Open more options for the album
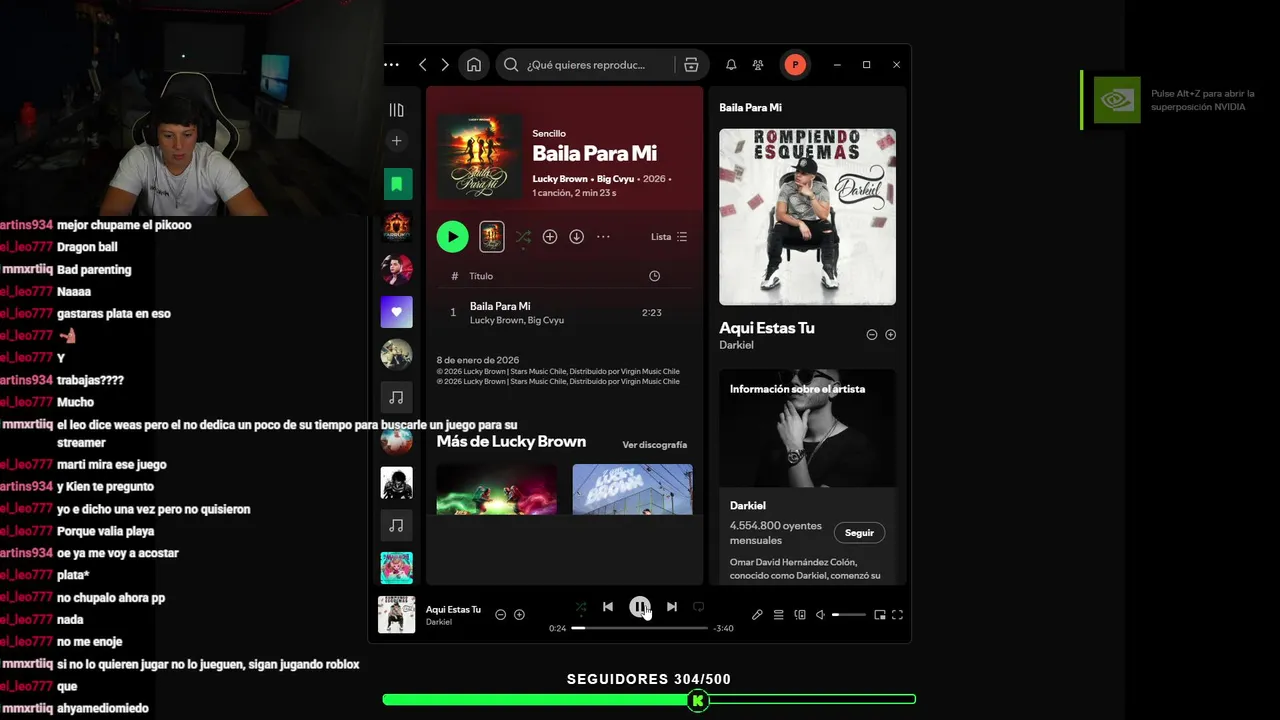1280x720 pixels. coord(603,237)
